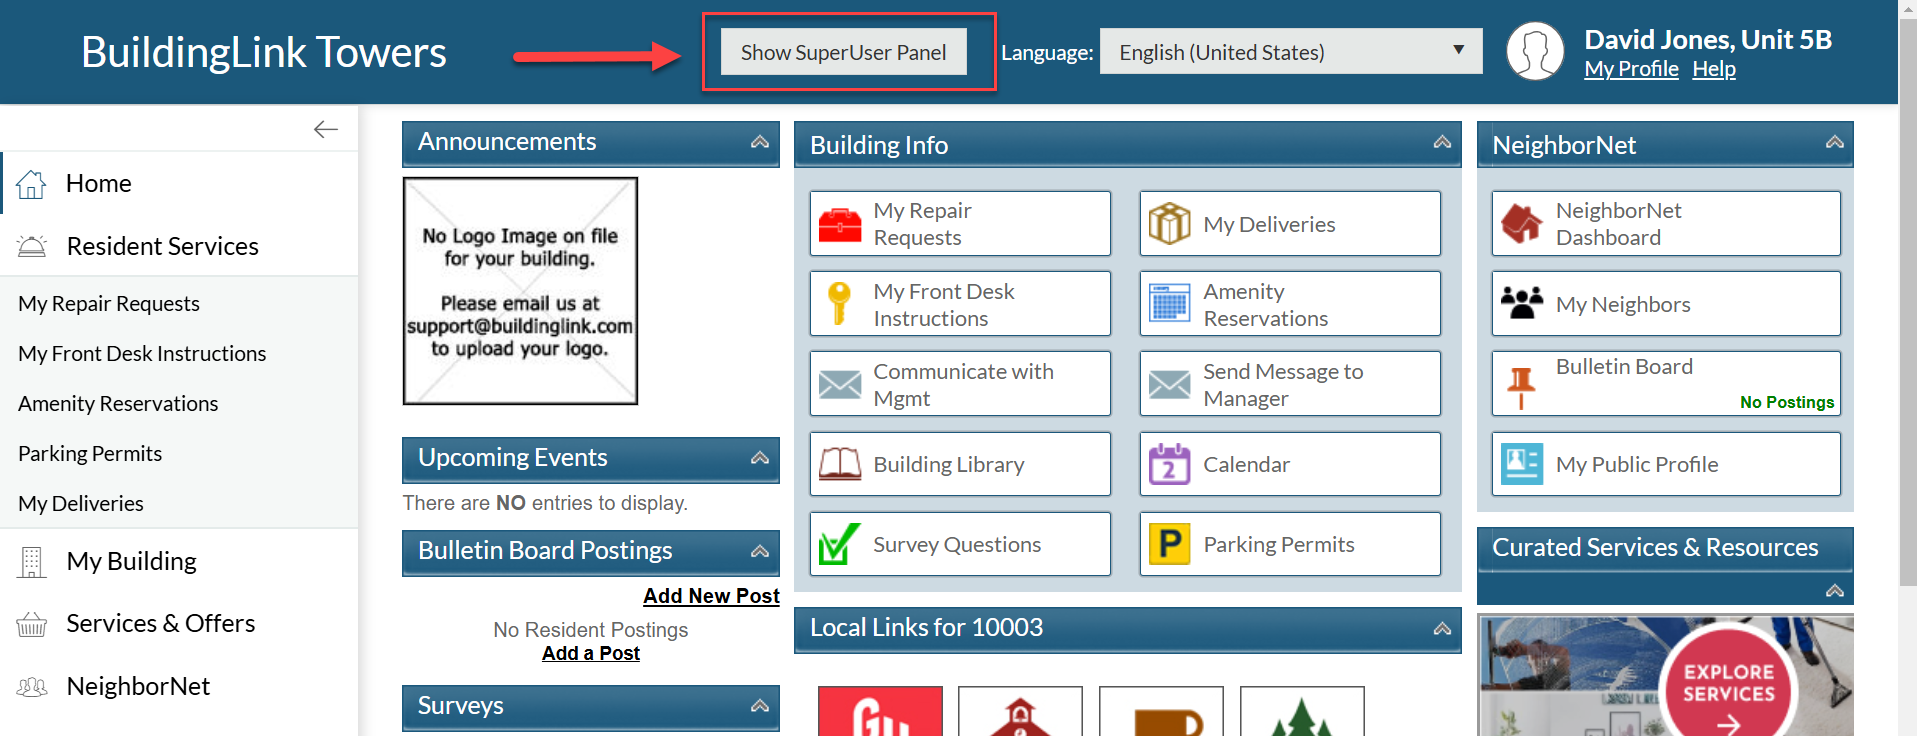Viewport: 1917px width, 736px height.
Task: Click the Communicate with Mgmt envelope icon
Action: click(x=840, y=384)
